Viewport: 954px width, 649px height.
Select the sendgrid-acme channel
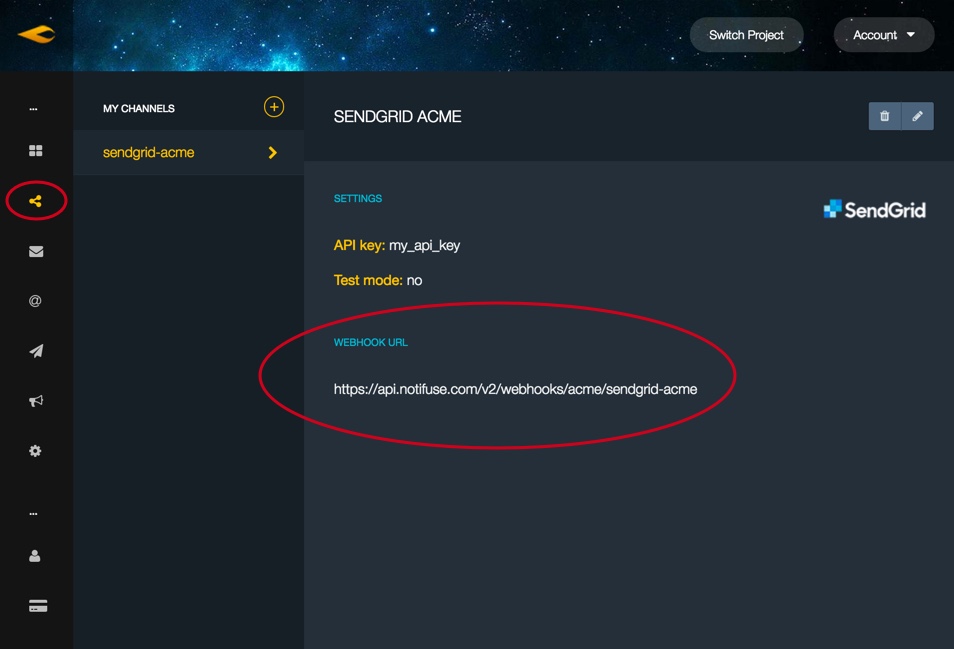point(189,153)
